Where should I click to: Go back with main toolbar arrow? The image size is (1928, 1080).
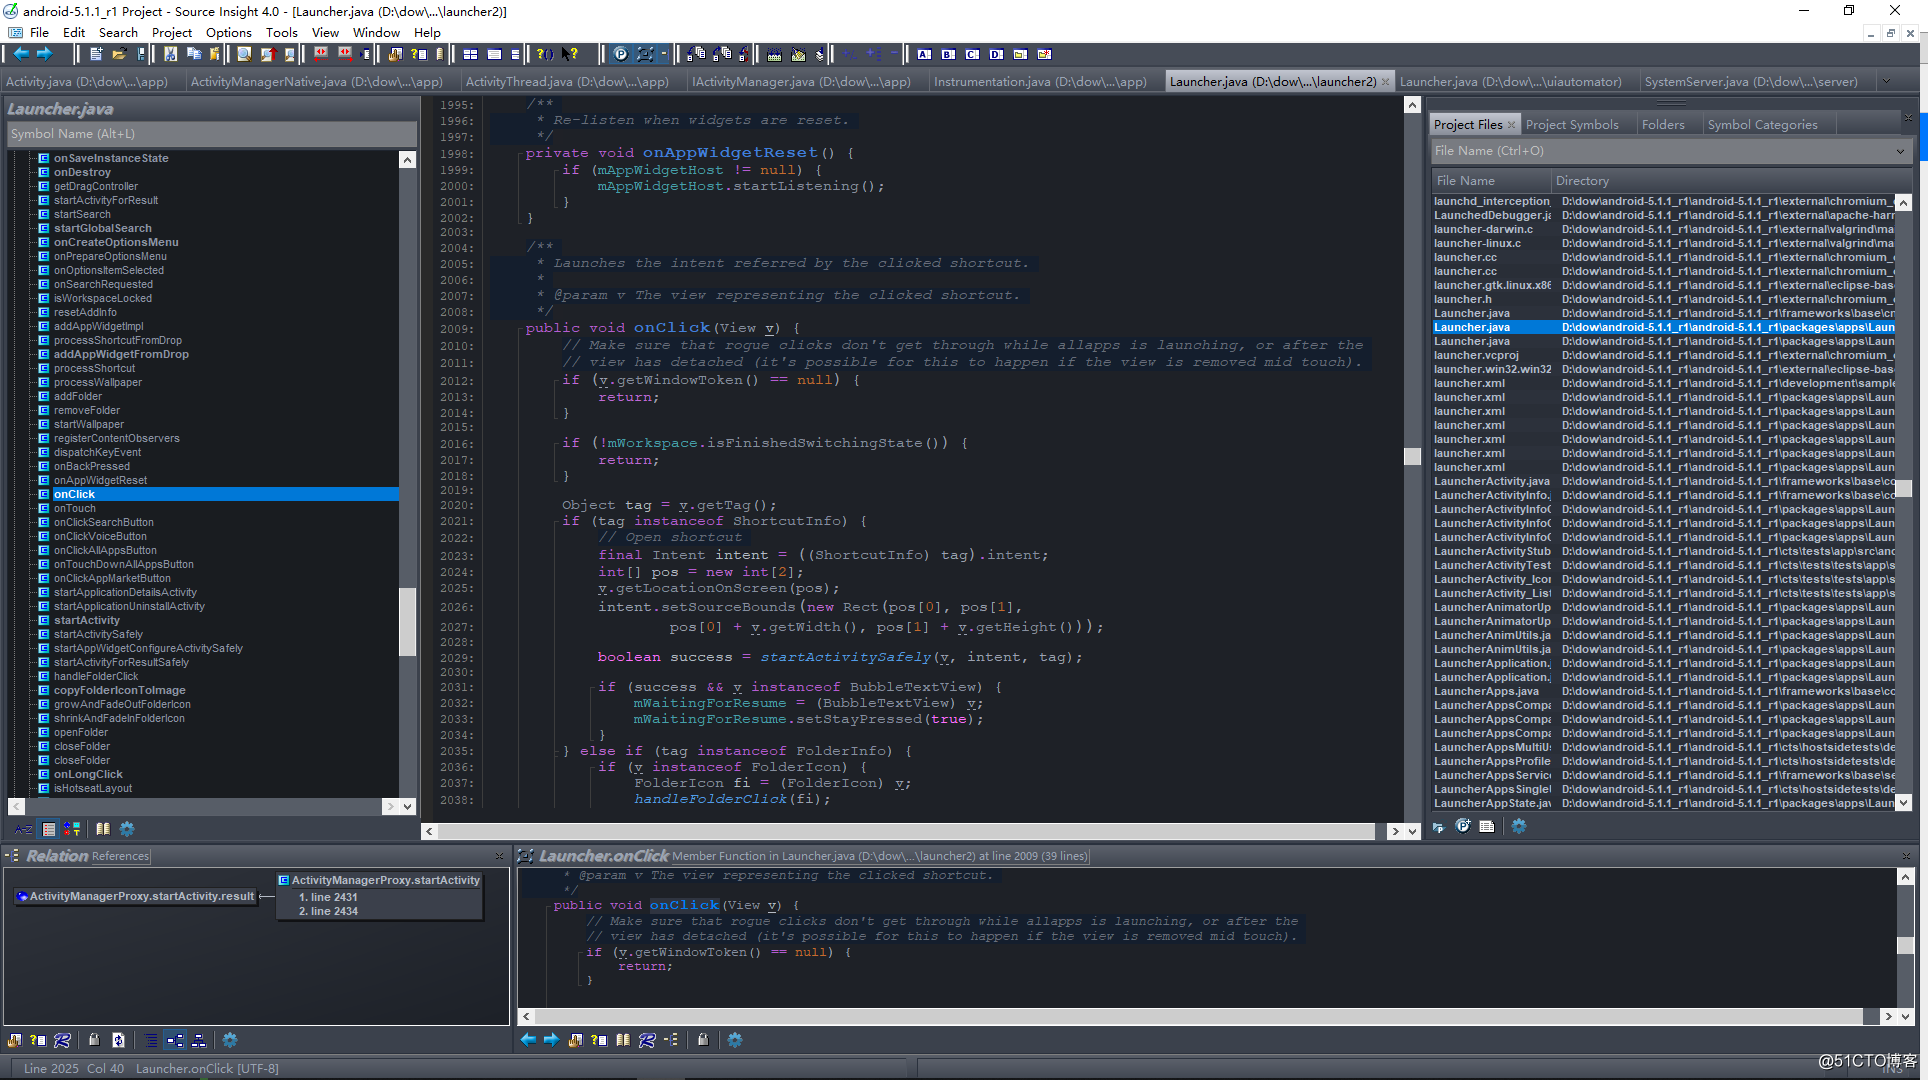tap(21, 54)
